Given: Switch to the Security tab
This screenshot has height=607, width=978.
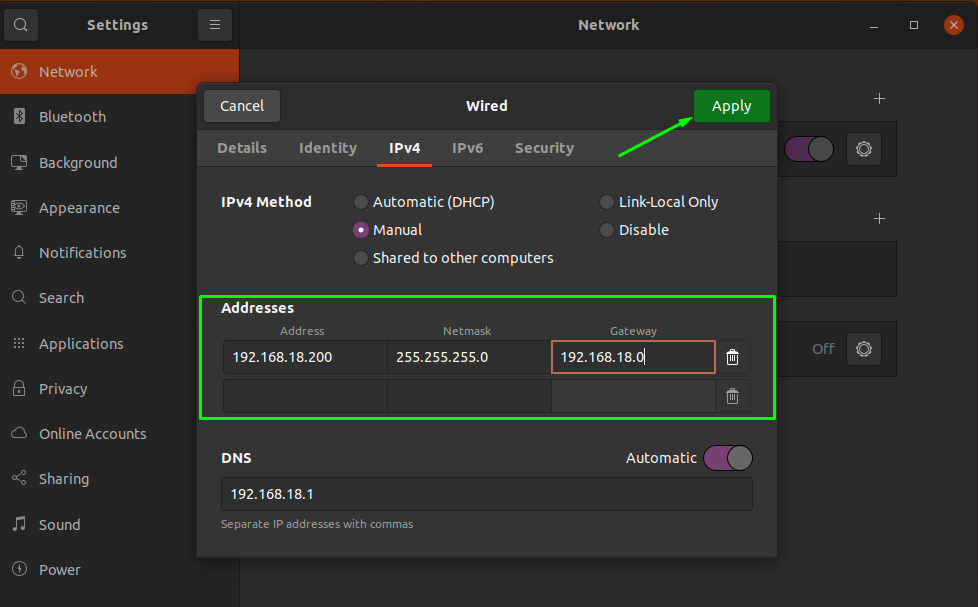Looking at the screenshot, I should click(545, 148).
